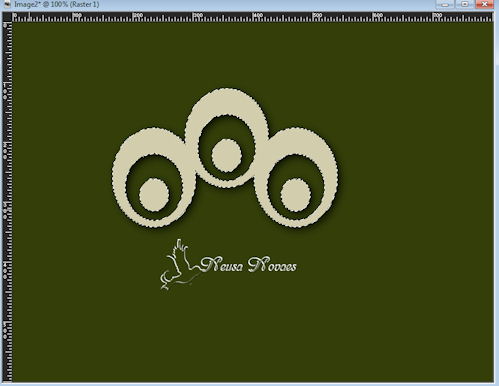The width and height of the screenshot is (499, 386).
Task: Maximize the Image2 window
Action: pos(465,4)
